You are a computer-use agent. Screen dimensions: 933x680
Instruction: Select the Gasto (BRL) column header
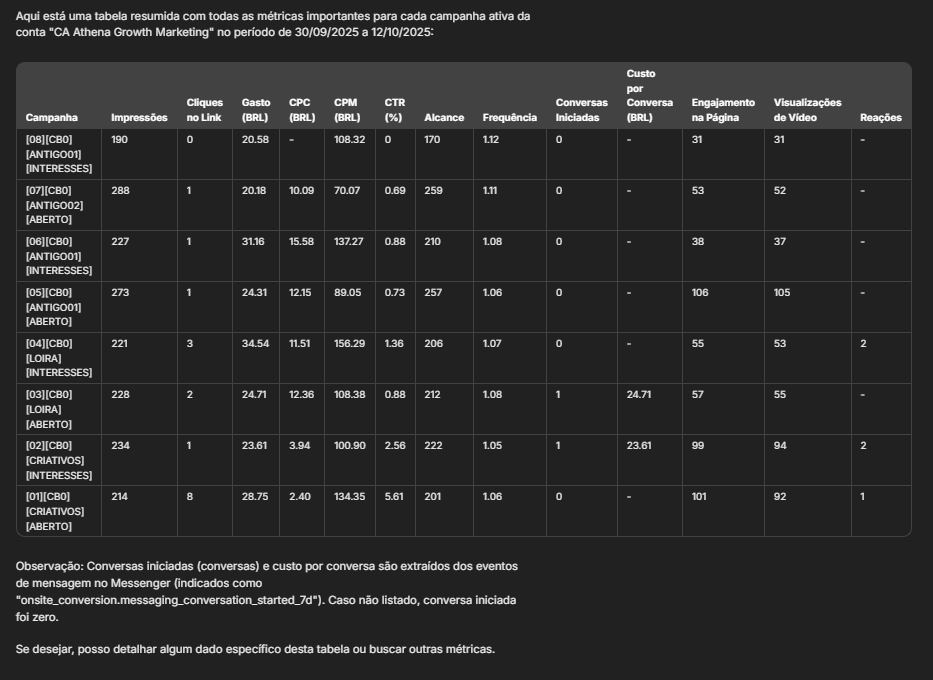pos(256,110)
